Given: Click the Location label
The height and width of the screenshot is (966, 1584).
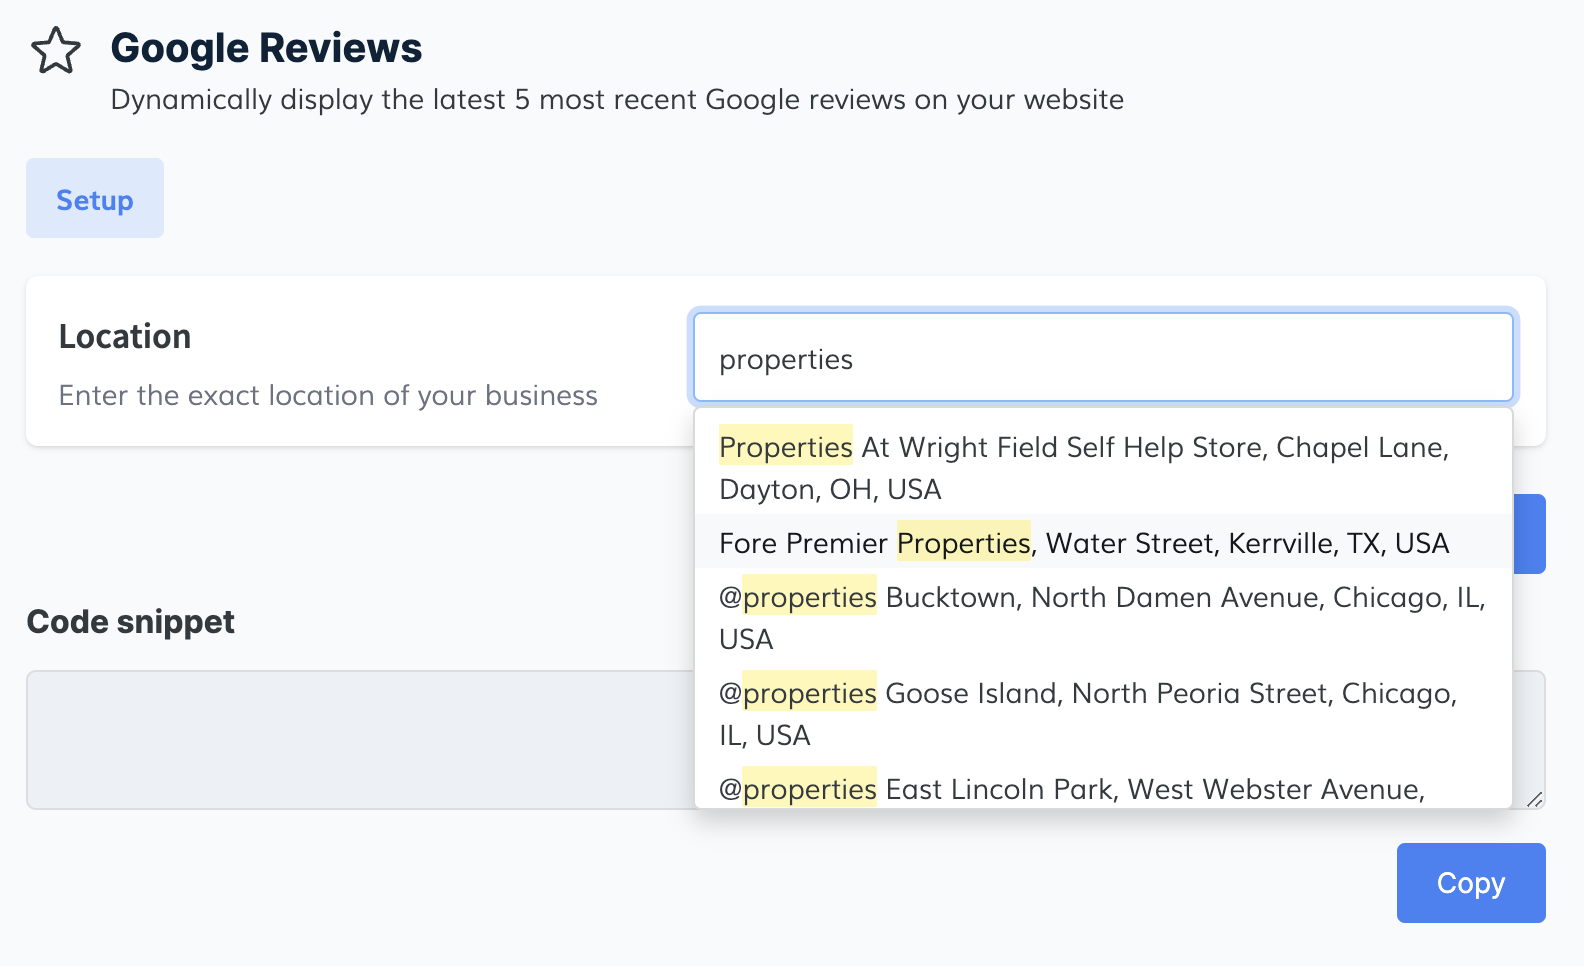Looking at the screenshot, I should coord(125,336).
